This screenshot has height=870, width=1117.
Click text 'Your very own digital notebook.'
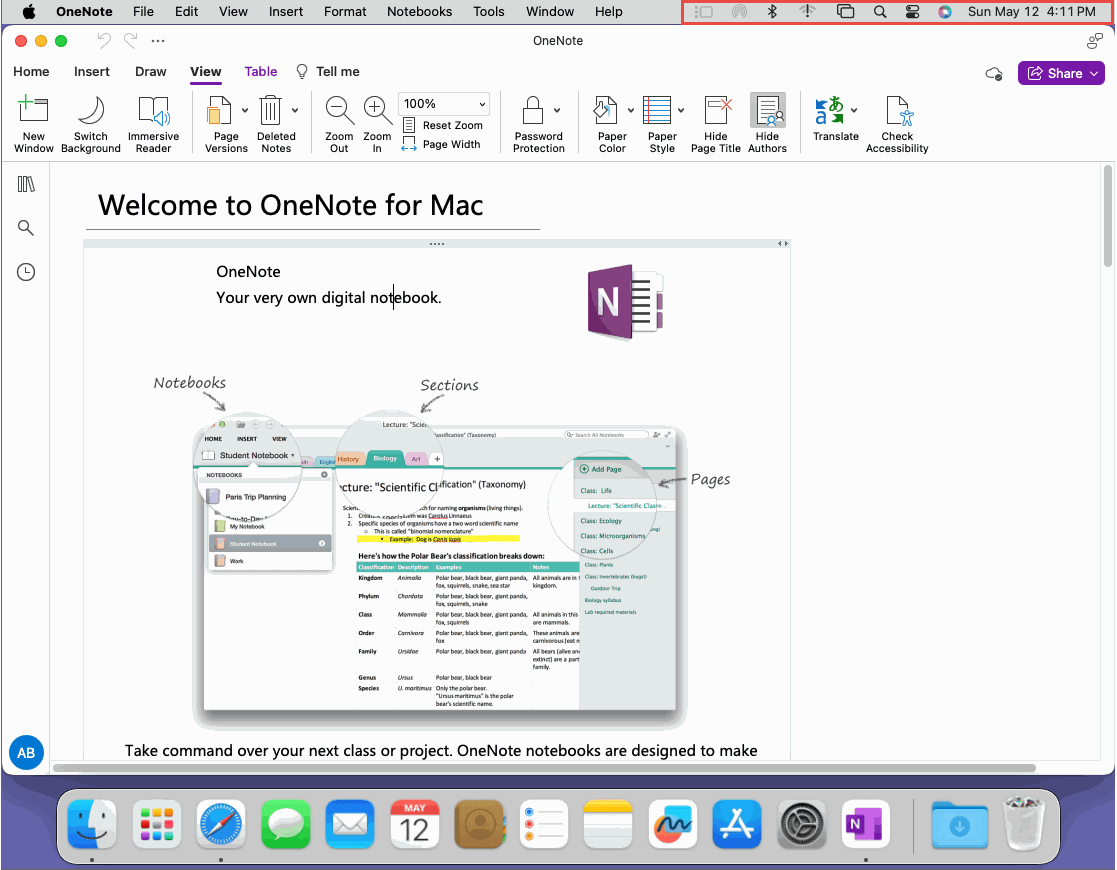[x=328, y=298]
